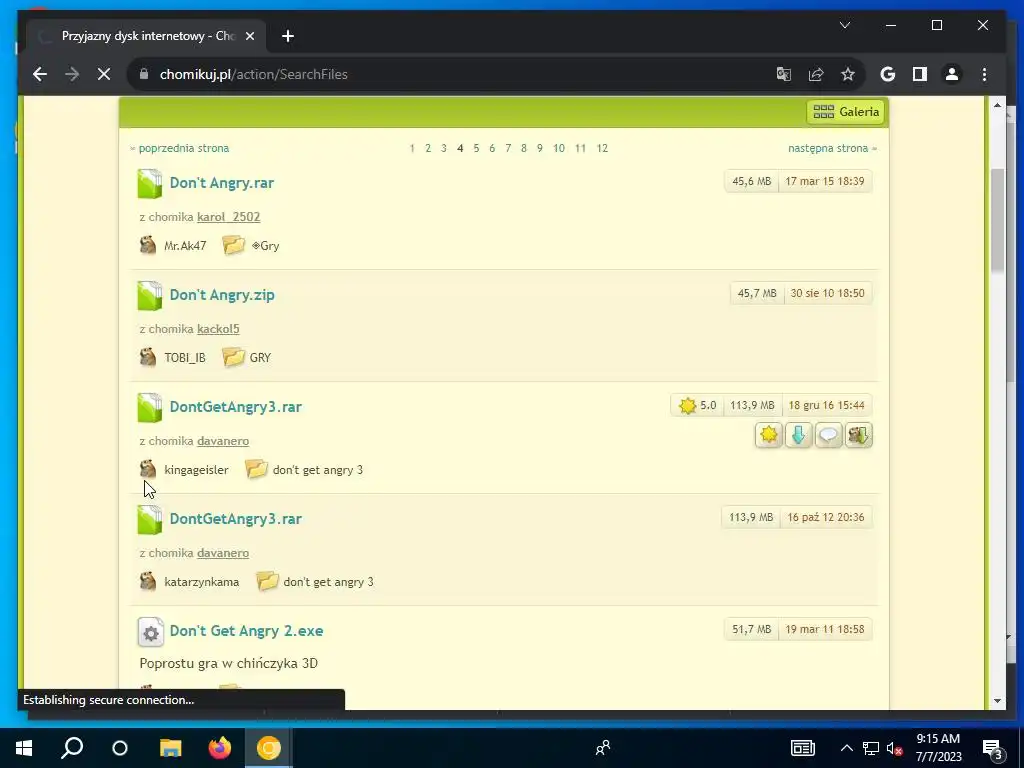Open DontGetAngry3.rar dated 18 gru 16
1024x768 pixels.
tap(236, 407)
